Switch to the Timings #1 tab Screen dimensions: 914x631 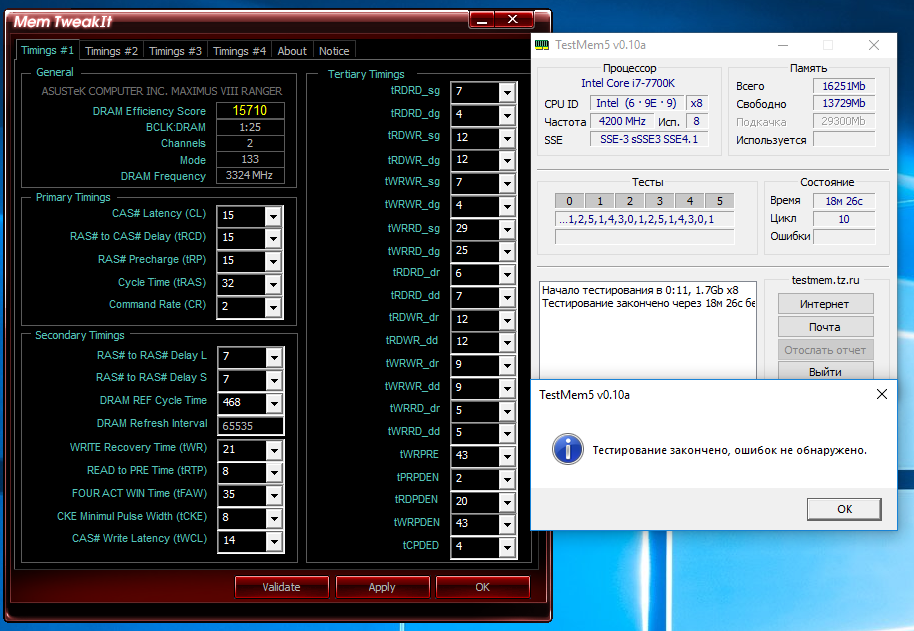47,51
